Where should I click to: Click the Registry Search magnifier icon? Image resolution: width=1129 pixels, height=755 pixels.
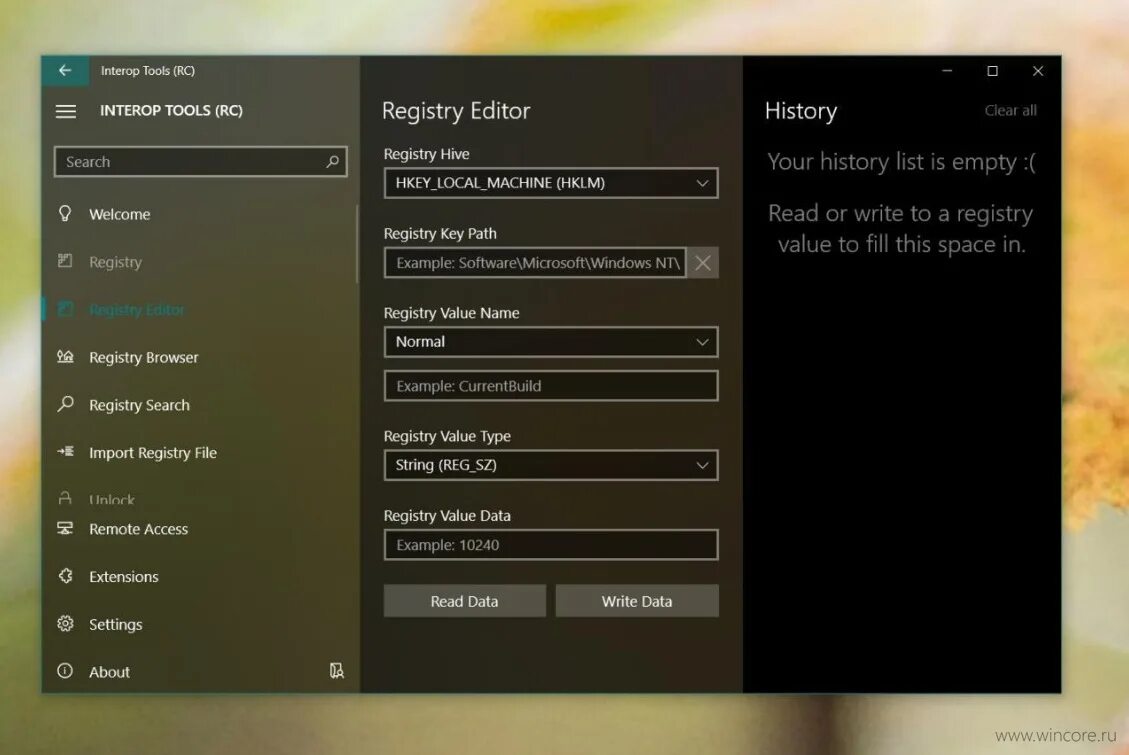pyautogui.click(x=64, y=405)
